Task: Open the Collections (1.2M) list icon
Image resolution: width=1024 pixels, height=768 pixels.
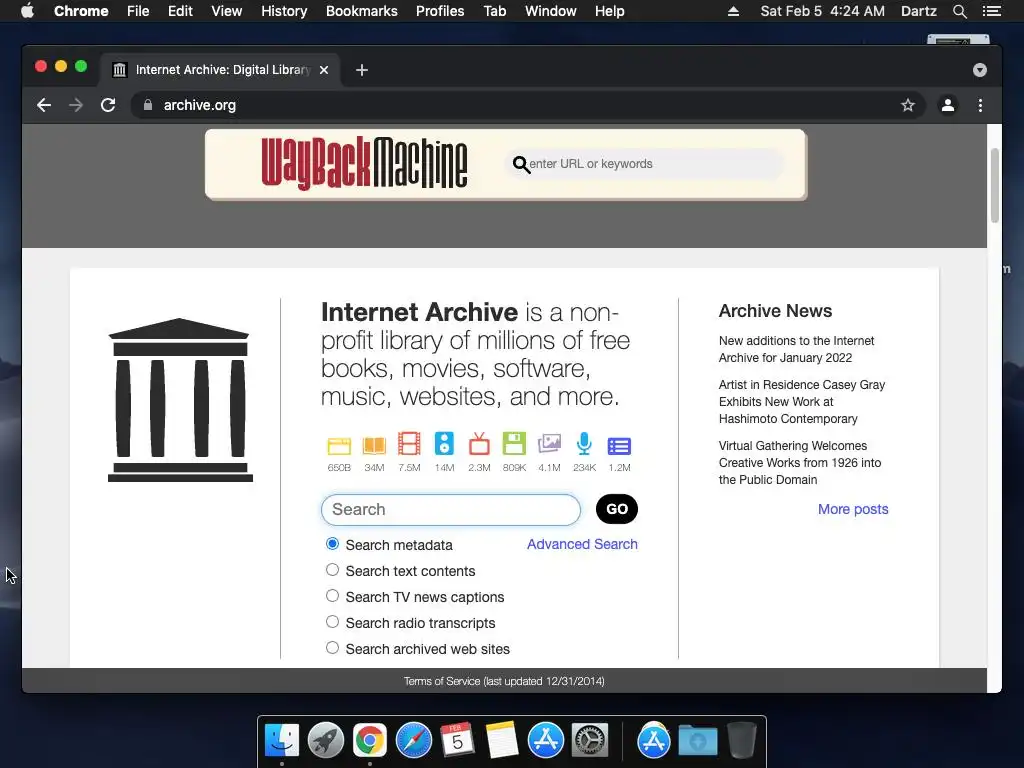Action: click(x=619, y=446)
